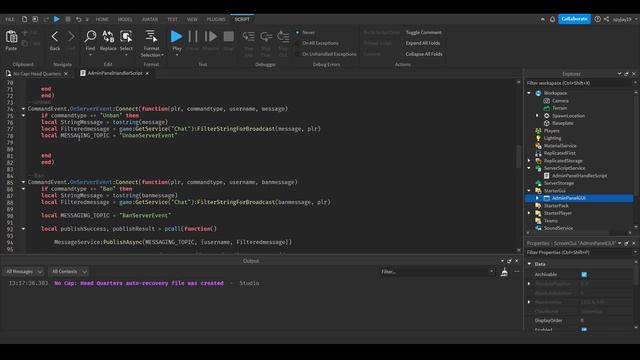Select Baseplate in Explorer

562,123
